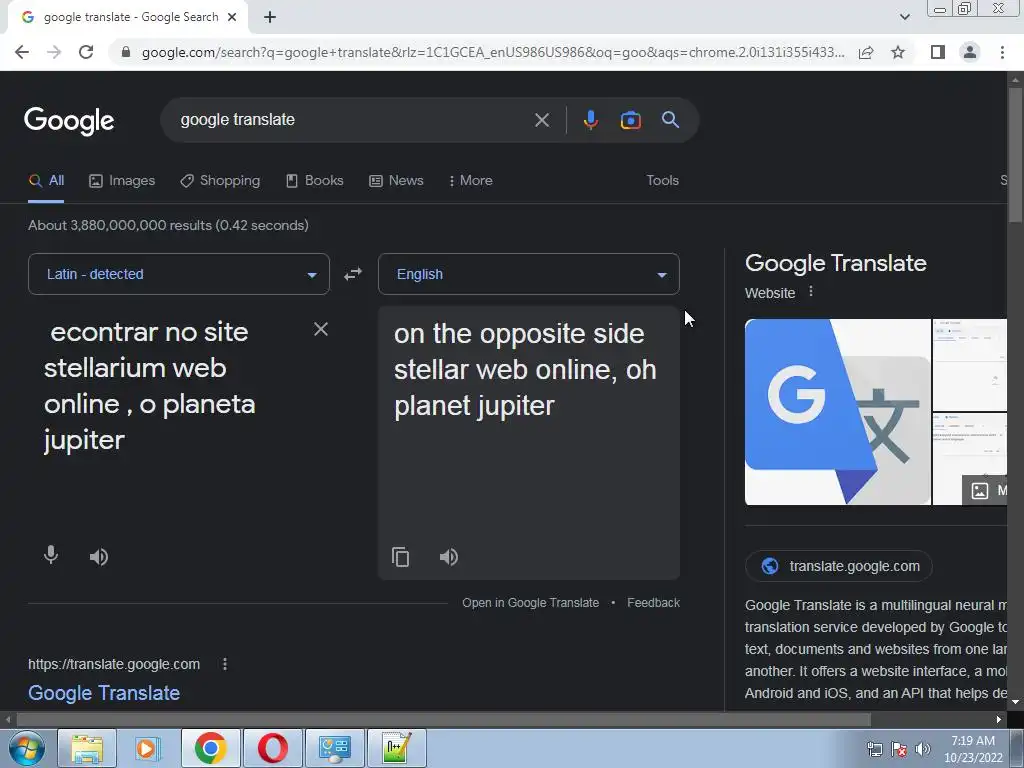This screenshot has height=768, width=1024.
Task: Click the share page icon in address bar
Action: [866, 52]
